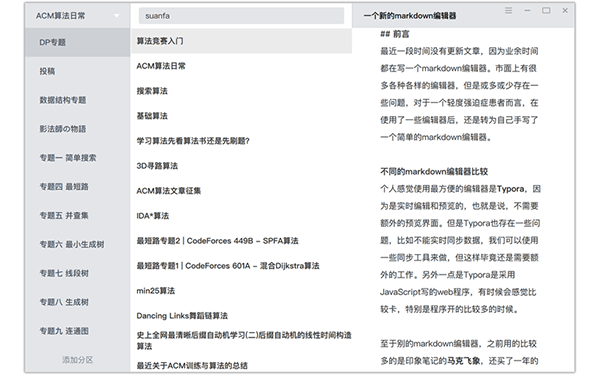Image resolution: width=600 pixels, height=375 pixels.
Task: Click the bold word 马克飞象 in editor
Action: [463, 360]
